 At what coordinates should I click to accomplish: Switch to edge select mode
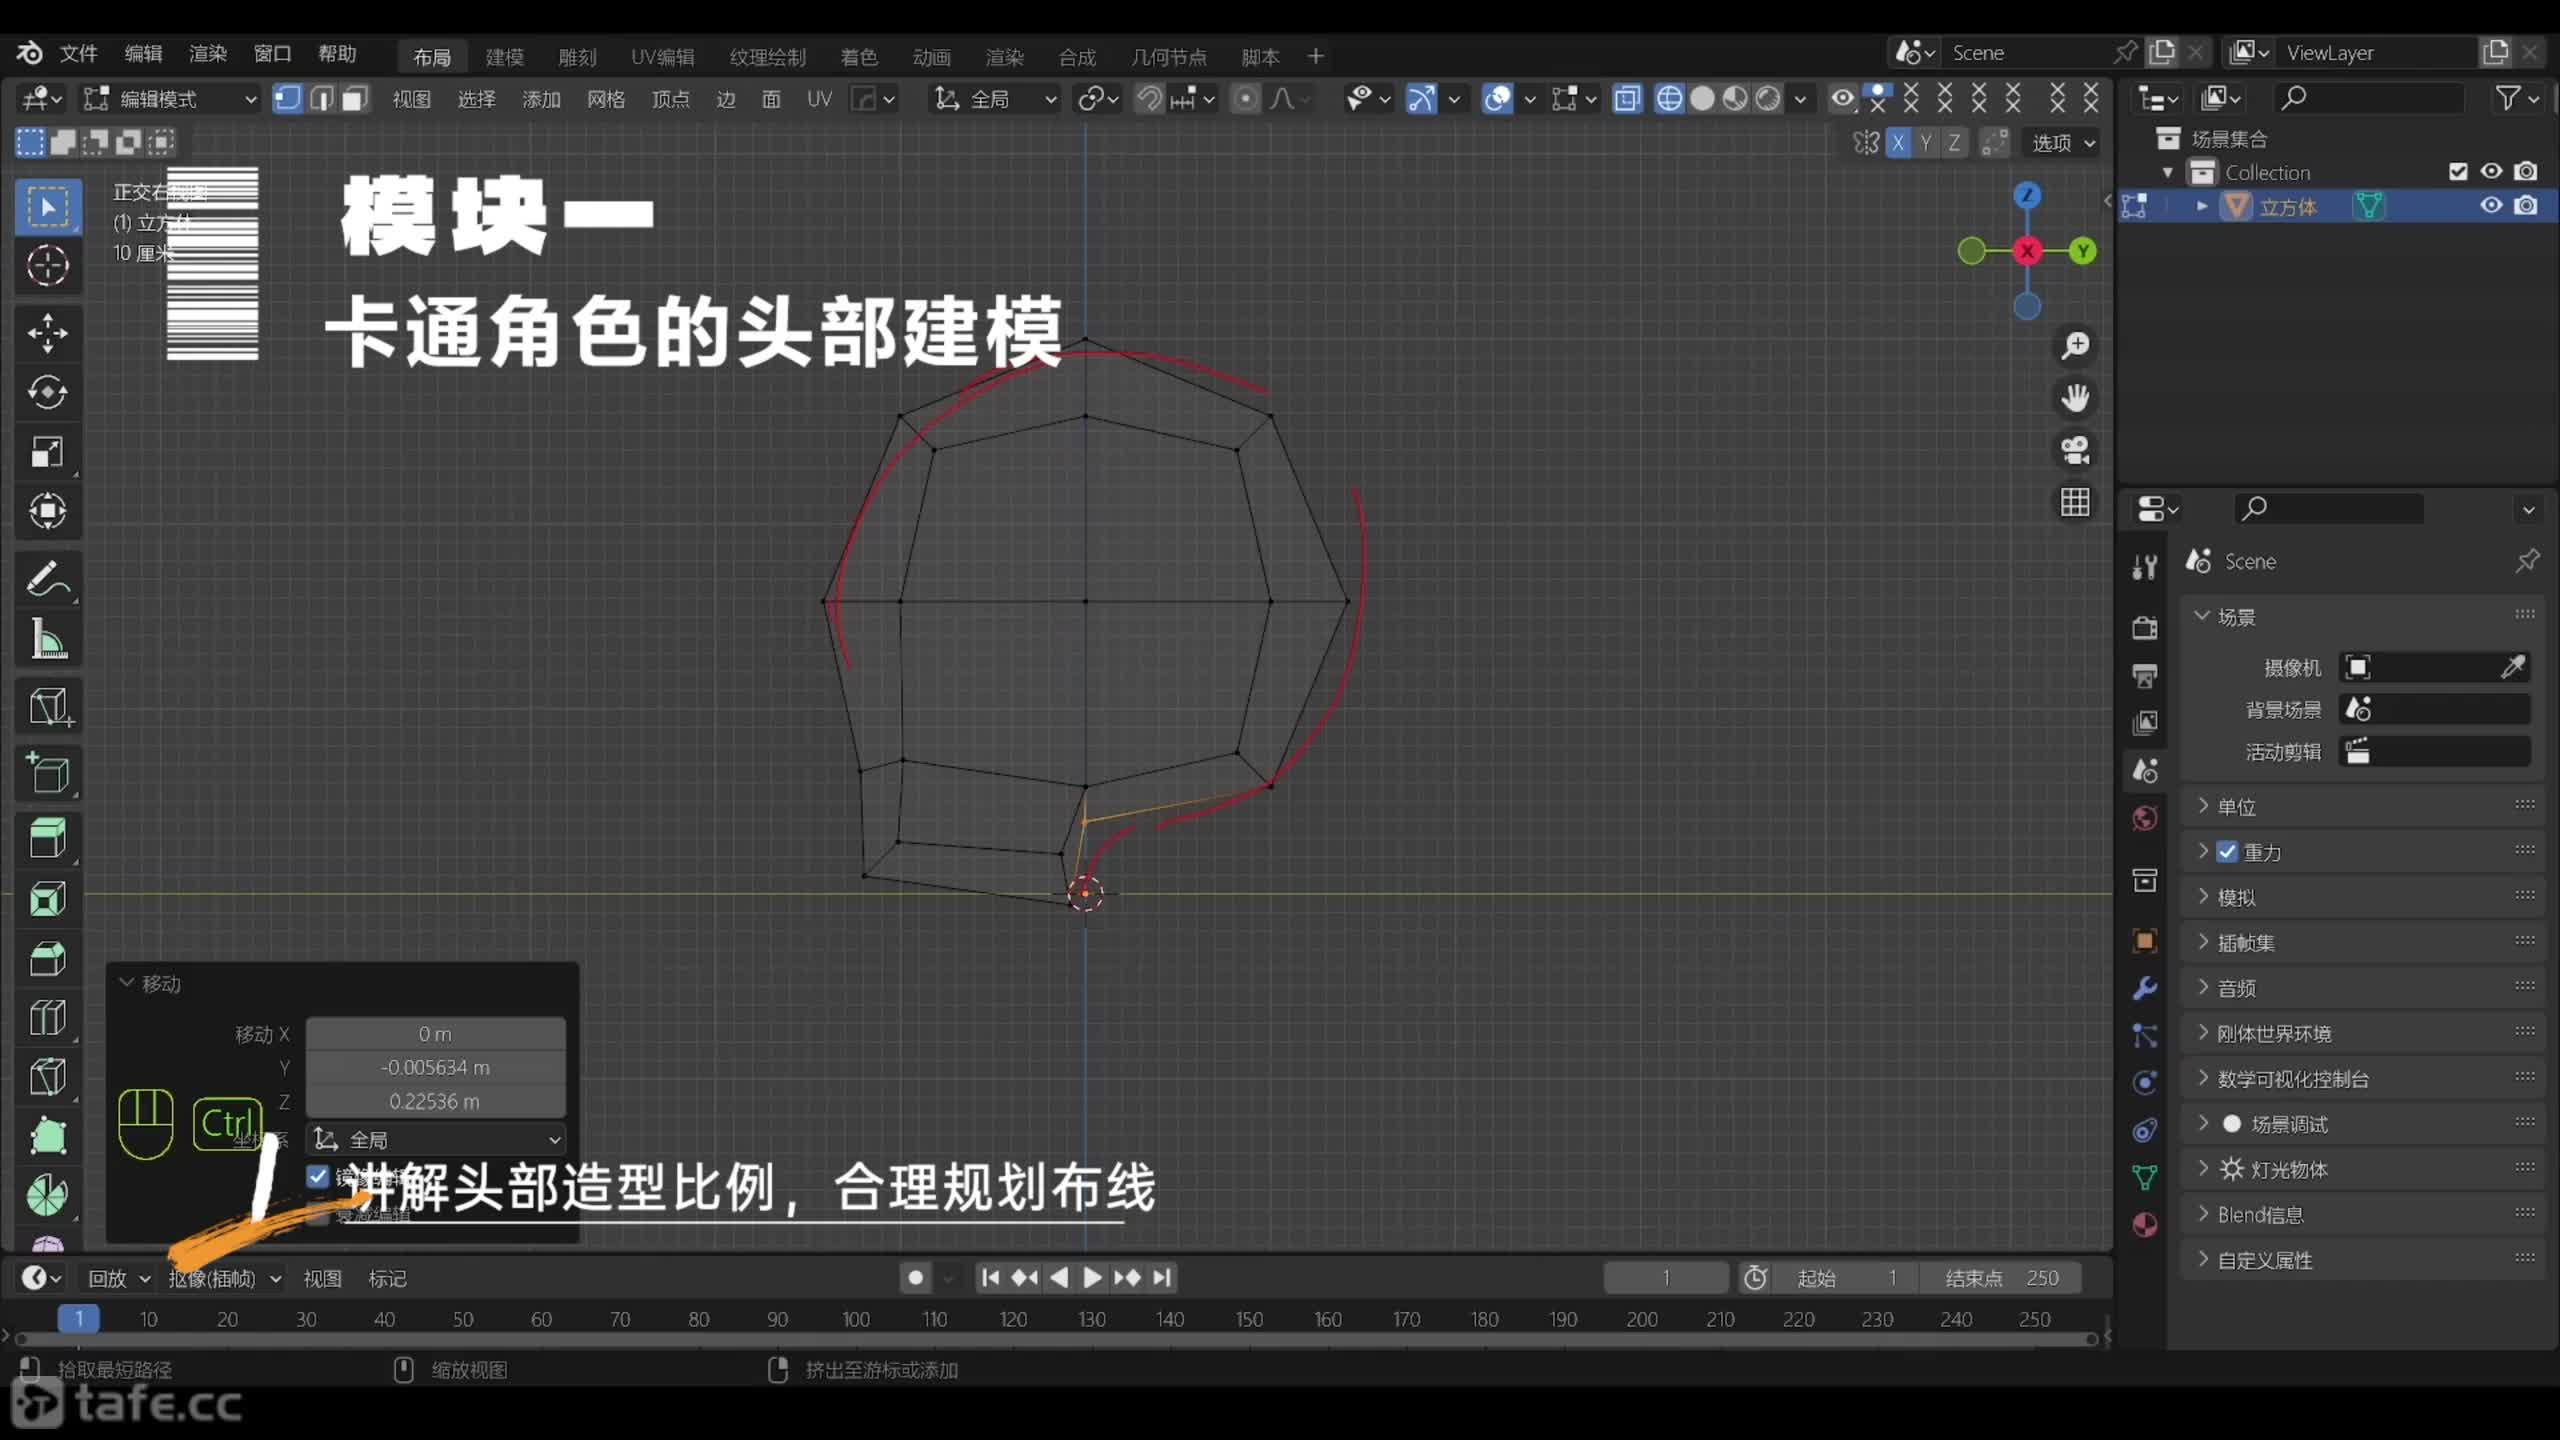click(321, 98)
